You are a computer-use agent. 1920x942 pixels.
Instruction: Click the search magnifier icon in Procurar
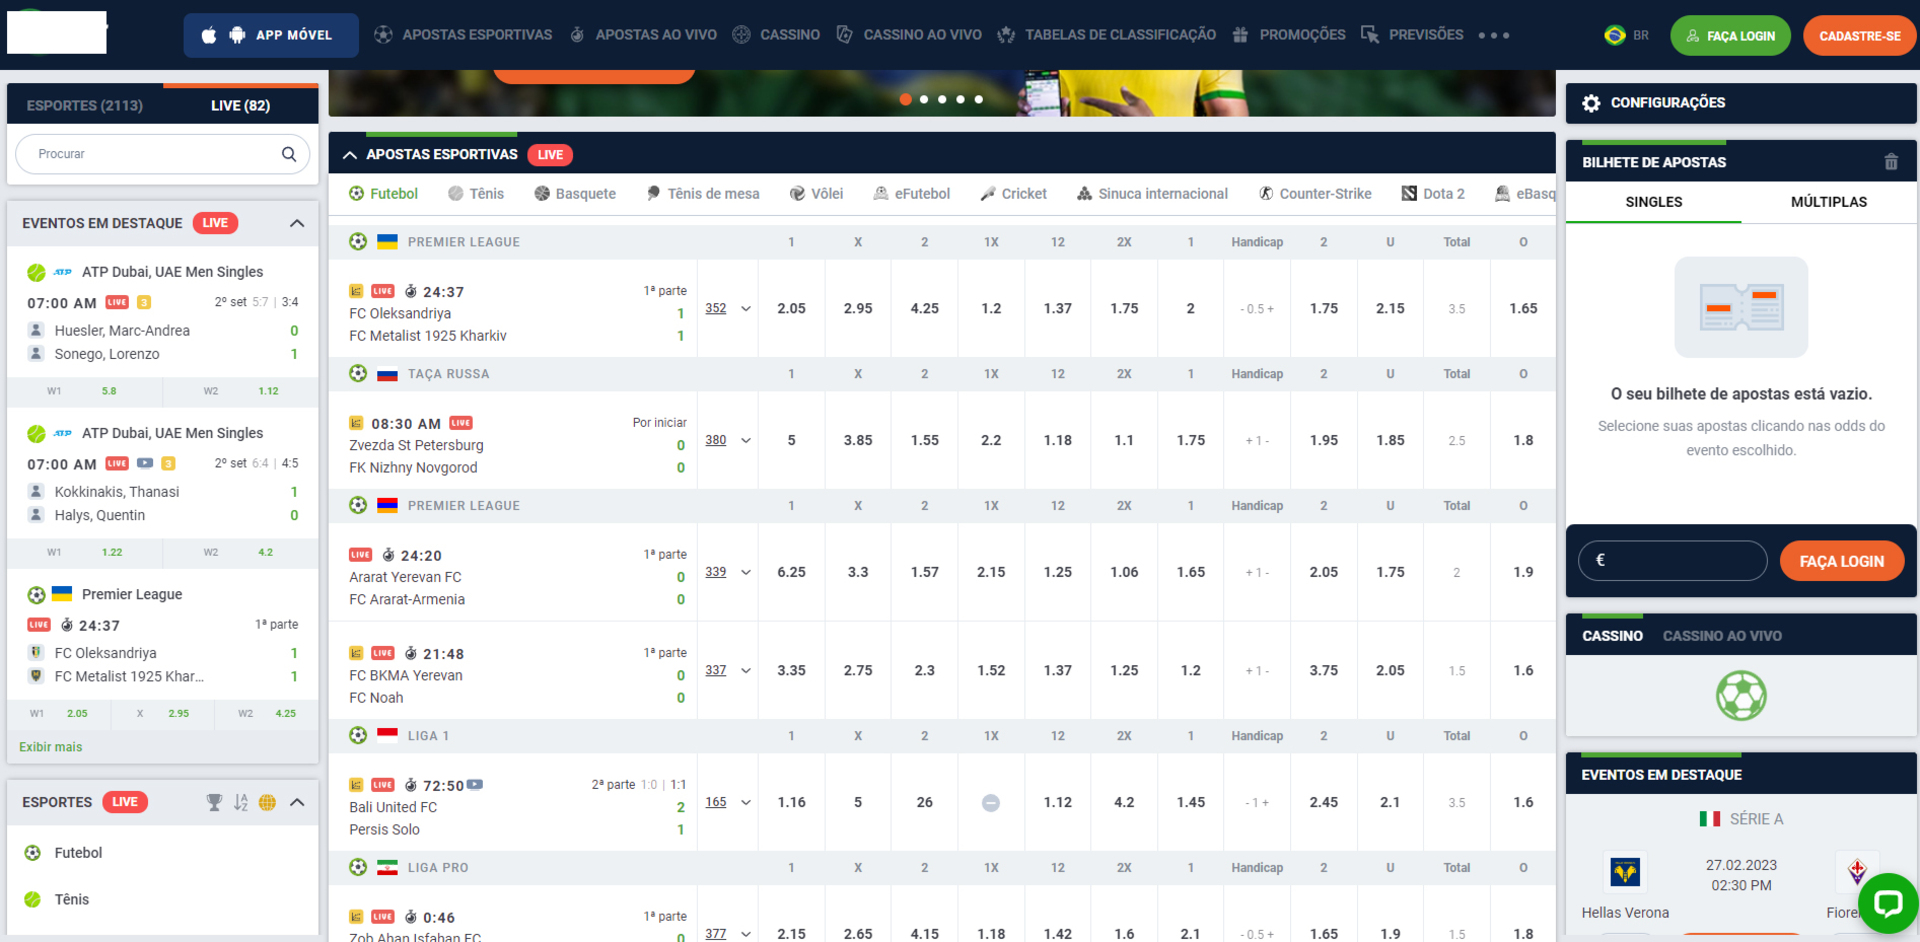click(x=289, y=154)
